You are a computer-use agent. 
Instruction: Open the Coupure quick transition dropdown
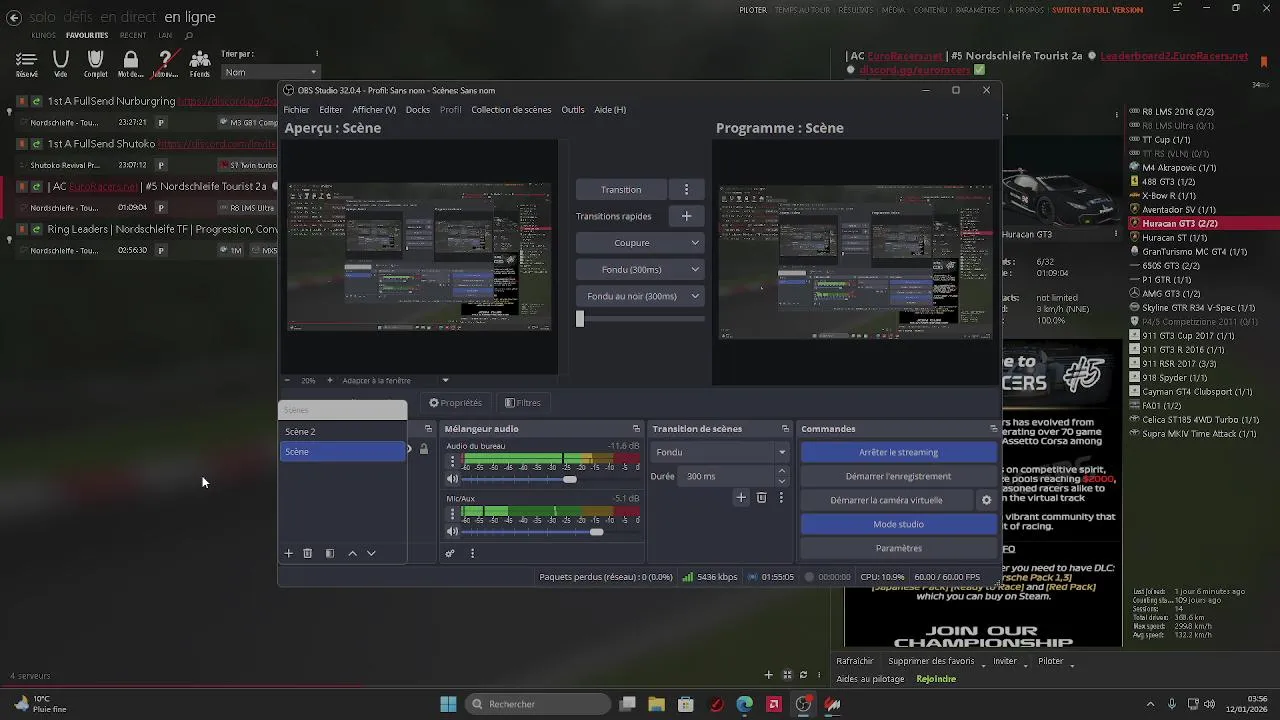pos(695,243)
